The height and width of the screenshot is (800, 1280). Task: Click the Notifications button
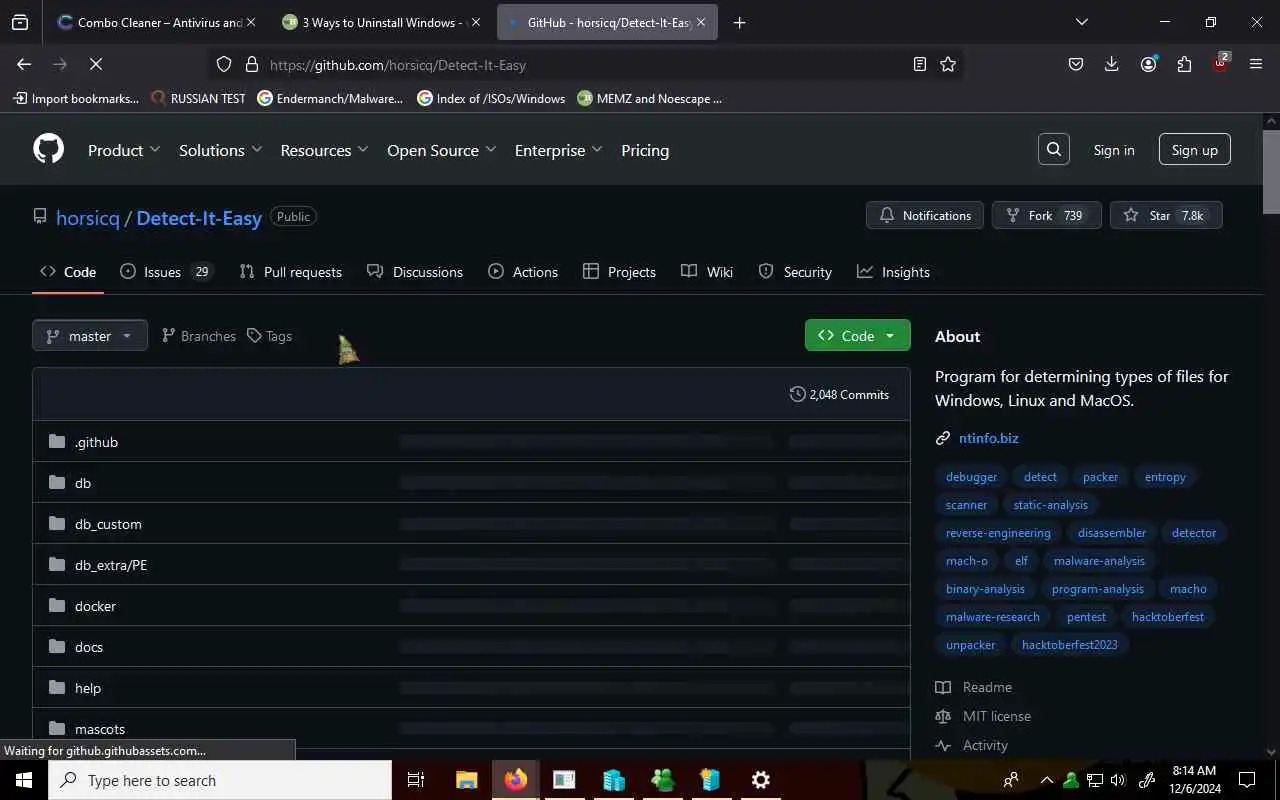tap(925, 215)
